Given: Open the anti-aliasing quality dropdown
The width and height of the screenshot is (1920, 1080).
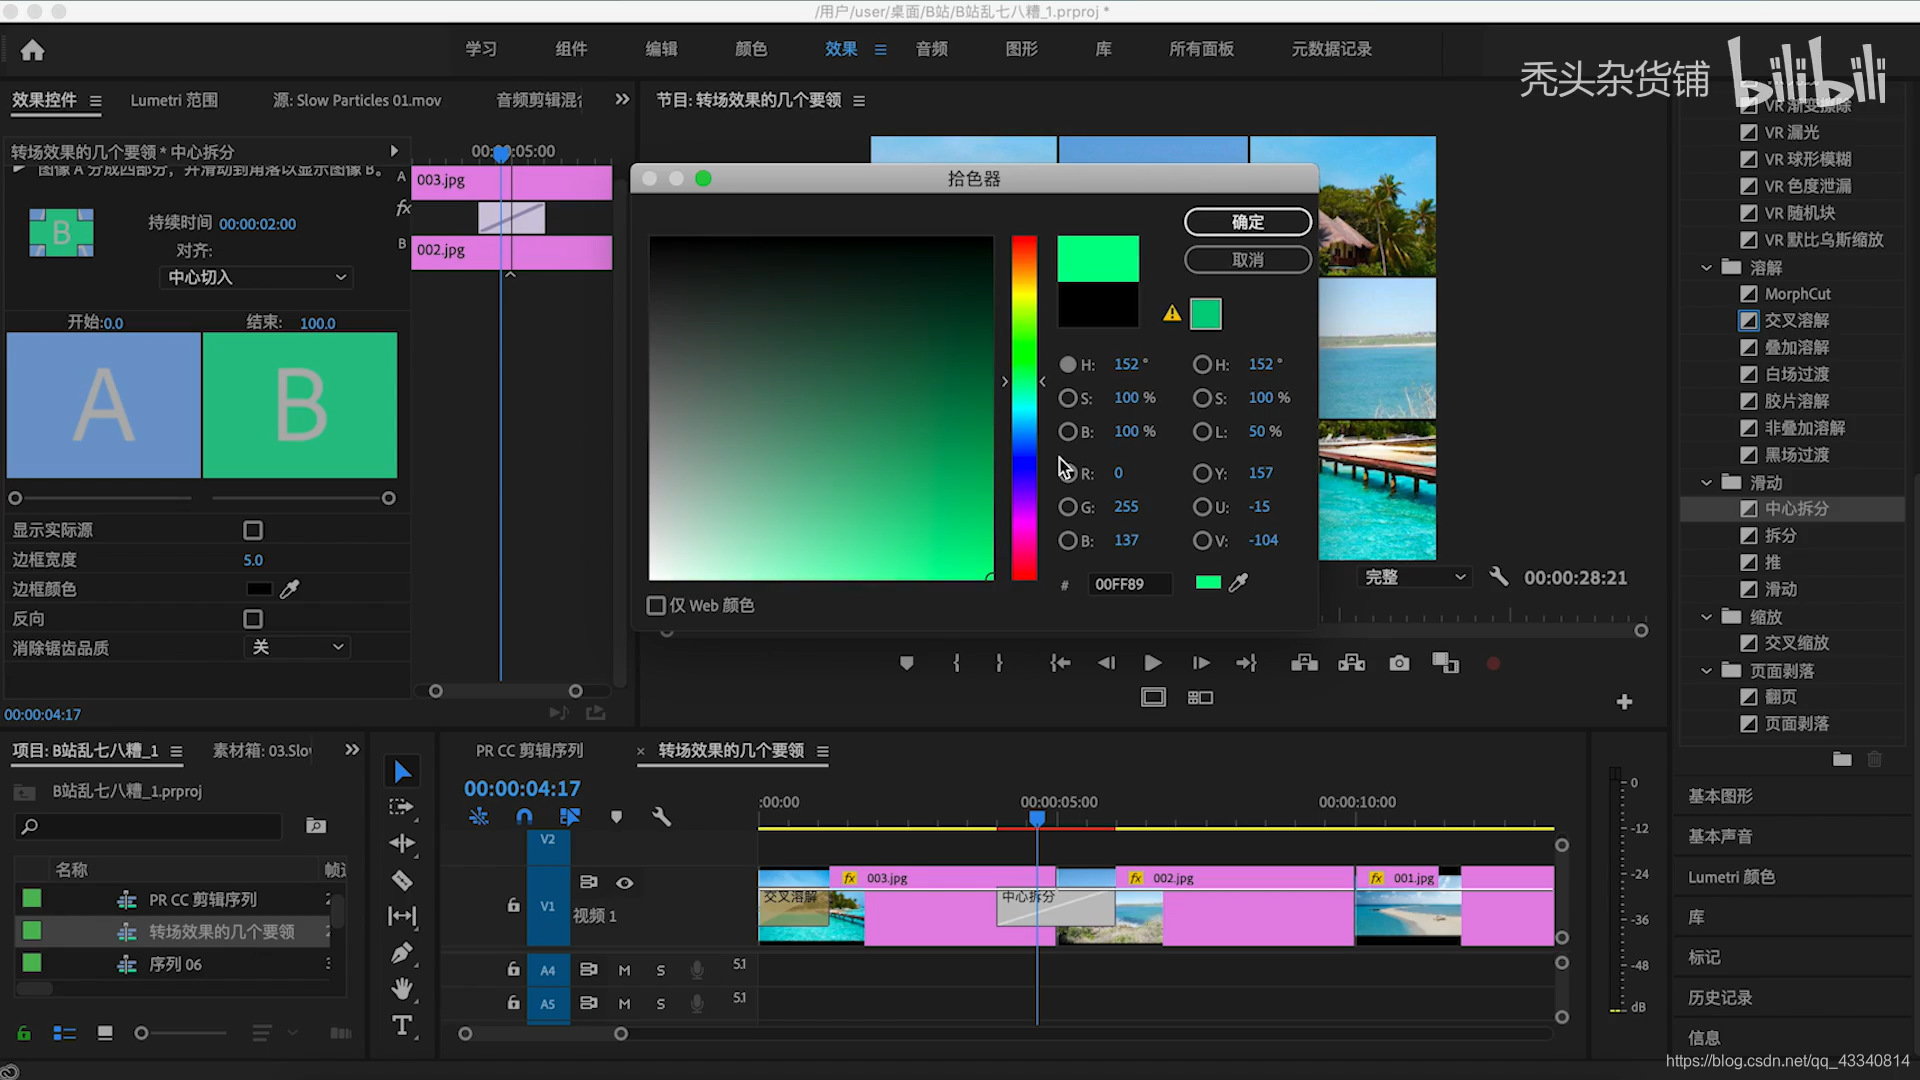Looking at the screenshot, I should tap(297, 647).
